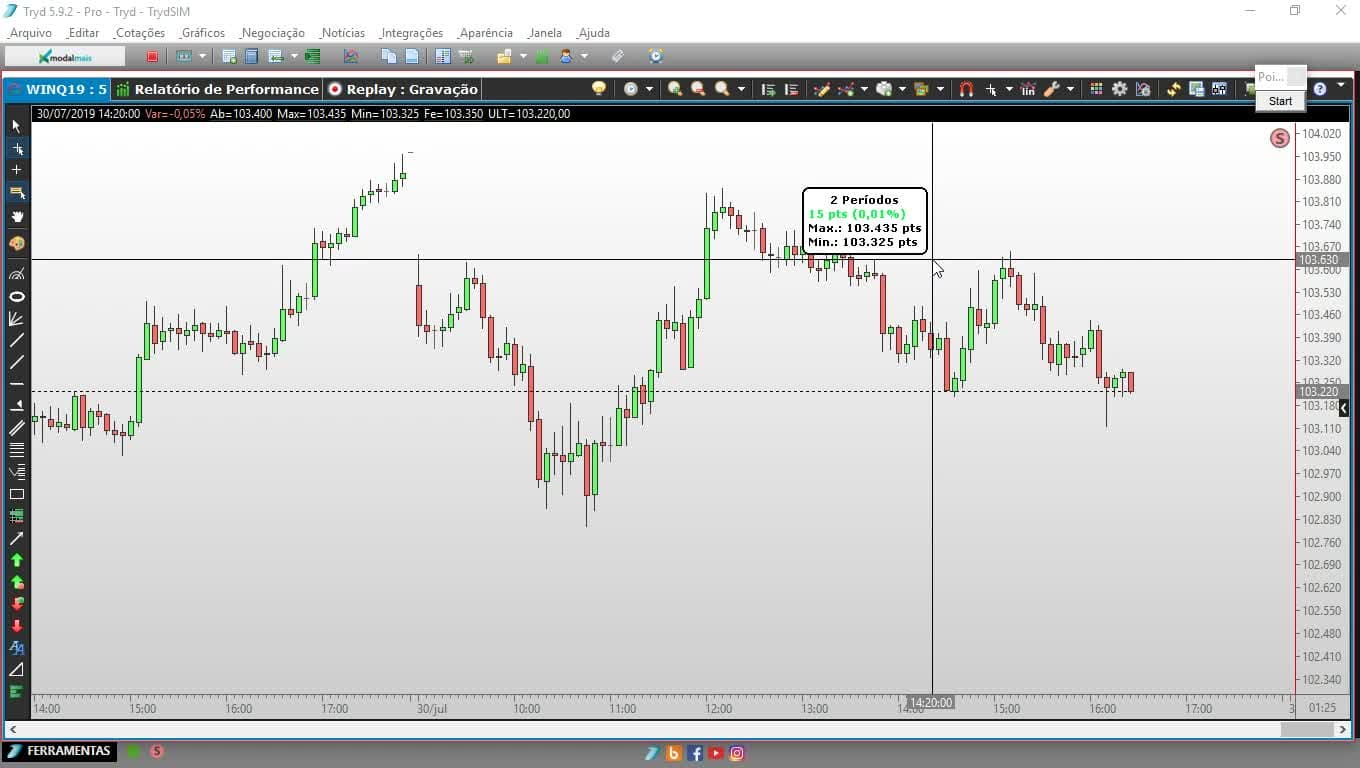This screenshot has width=1360, height=768.
Task: Select the crosshair cursor tool
Action: pos(16,148)
